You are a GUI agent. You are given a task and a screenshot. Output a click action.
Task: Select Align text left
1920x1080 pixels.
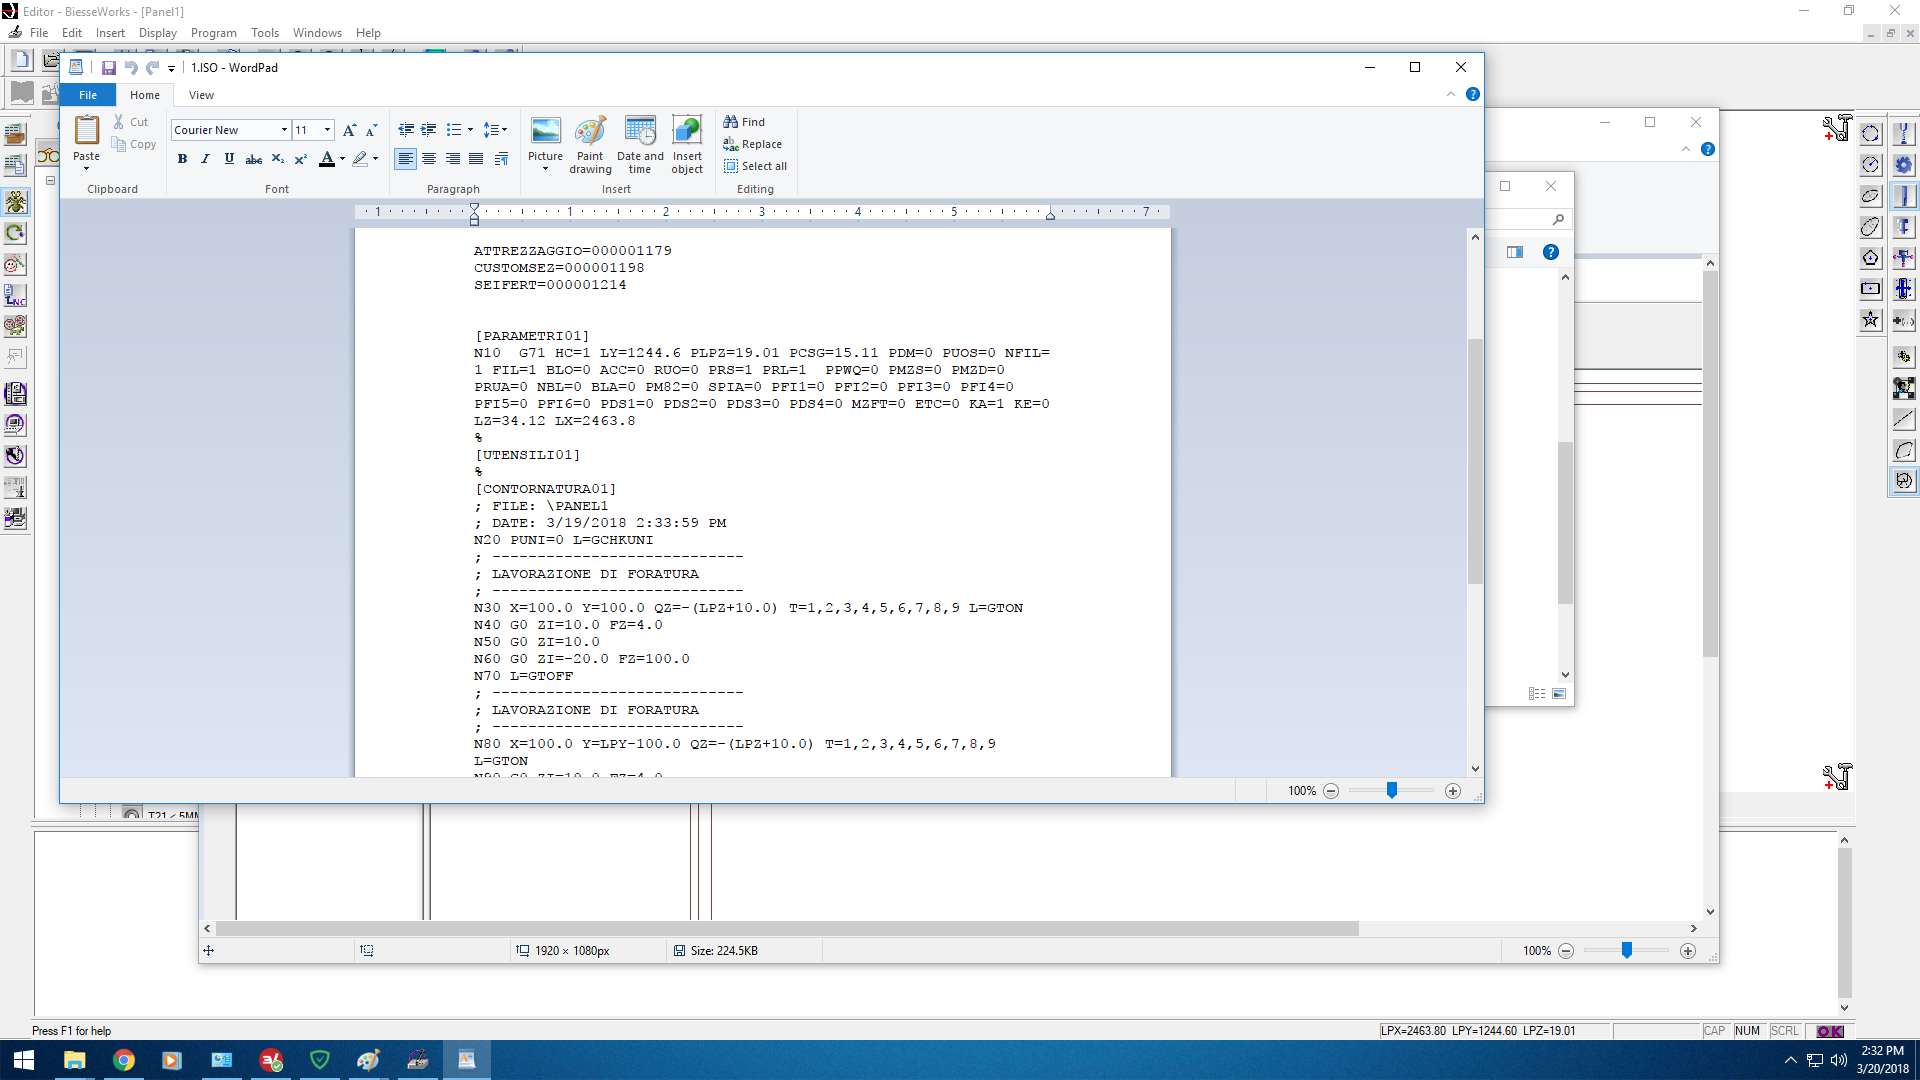point(405,159)
